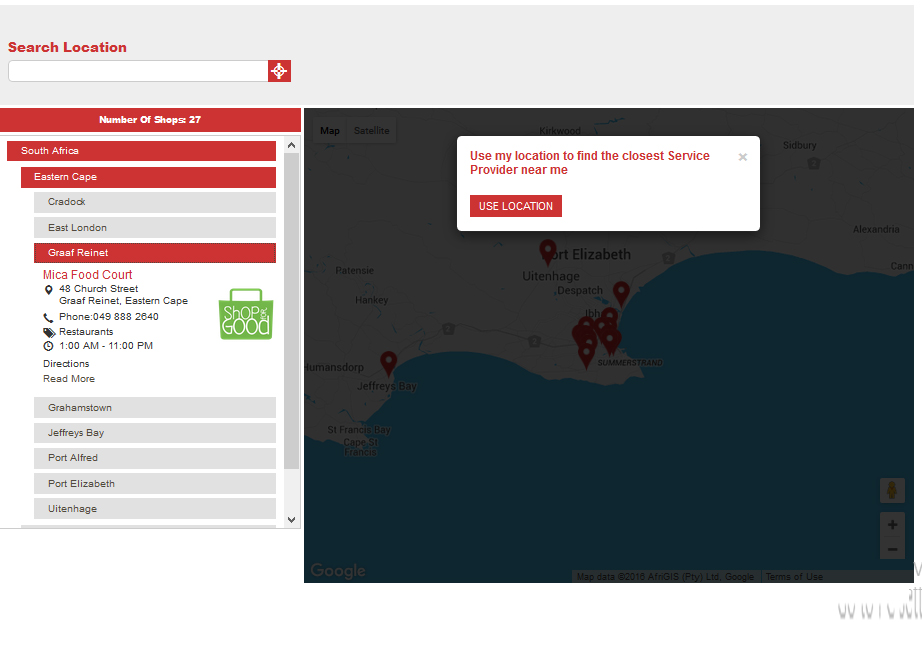The height and width of the screenshot is (657, 922).
Task: Click the Shop for Good logo
Action: pyautogui.click(x=245, y=314)
